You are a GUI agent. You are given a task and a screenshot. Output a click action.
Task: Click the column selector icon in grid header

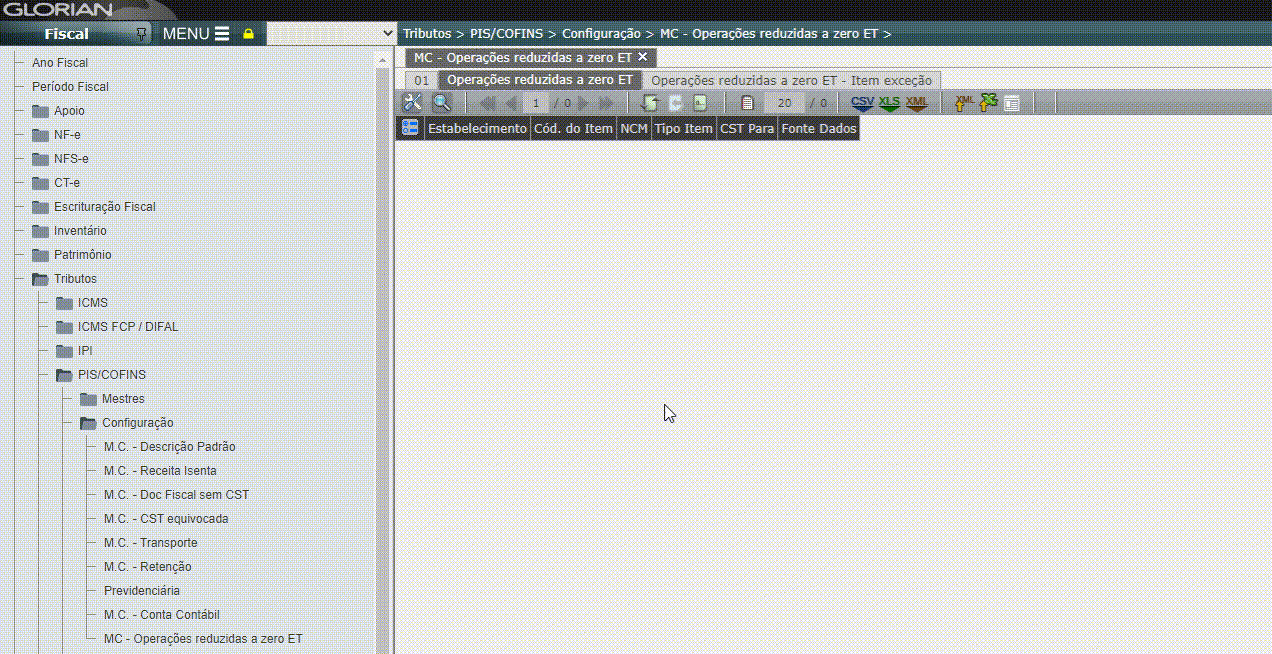pyautogui.click(x=409, y=128)
